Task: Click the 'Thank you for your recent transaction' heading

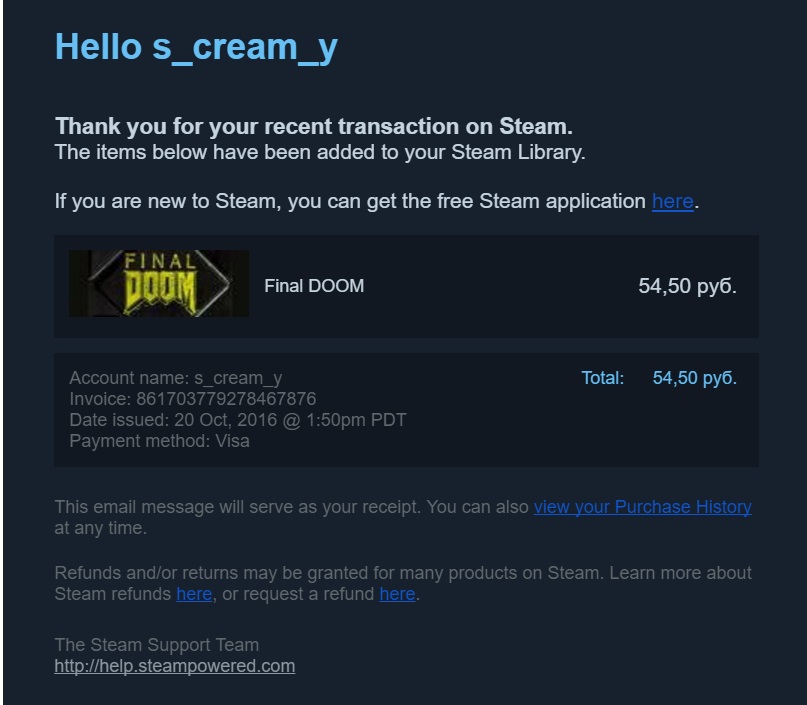Action: click(313, 127)
